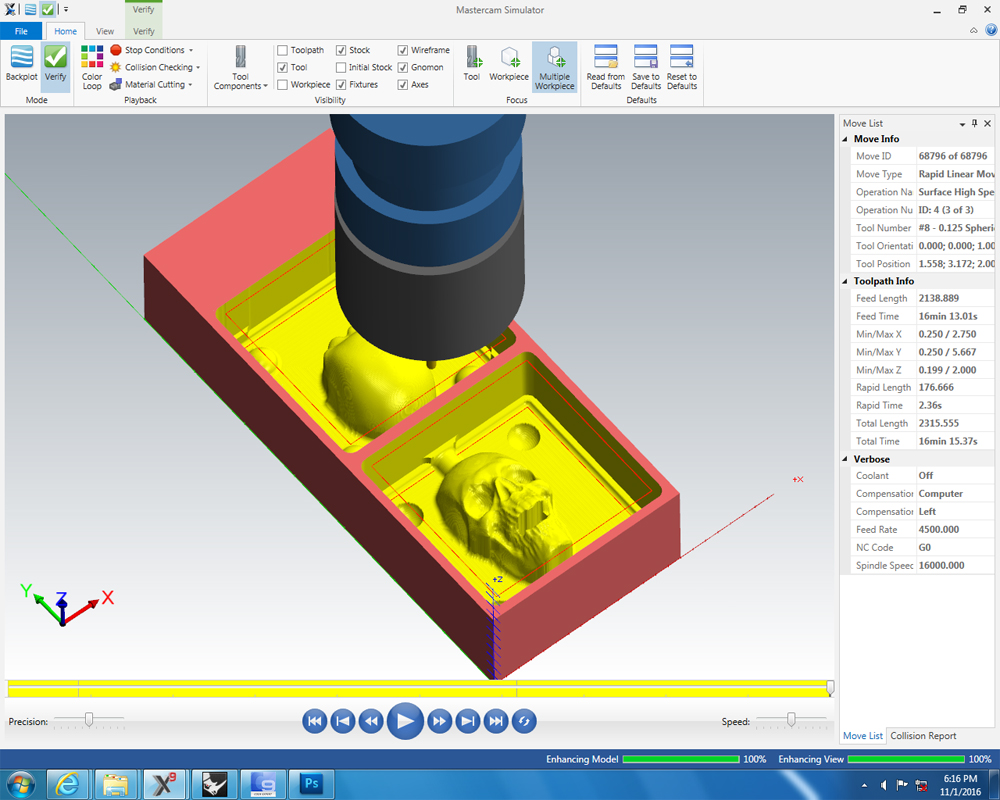Collapse the Verbose section
1000x800 pixels.
pyautogui.click(x=846, y=459)
